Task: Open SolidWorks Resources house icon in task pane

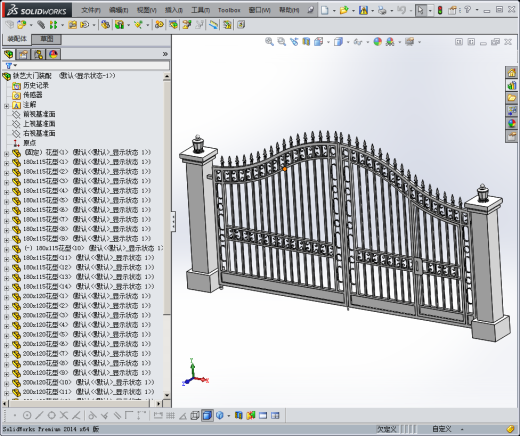Action: (512, 72)
